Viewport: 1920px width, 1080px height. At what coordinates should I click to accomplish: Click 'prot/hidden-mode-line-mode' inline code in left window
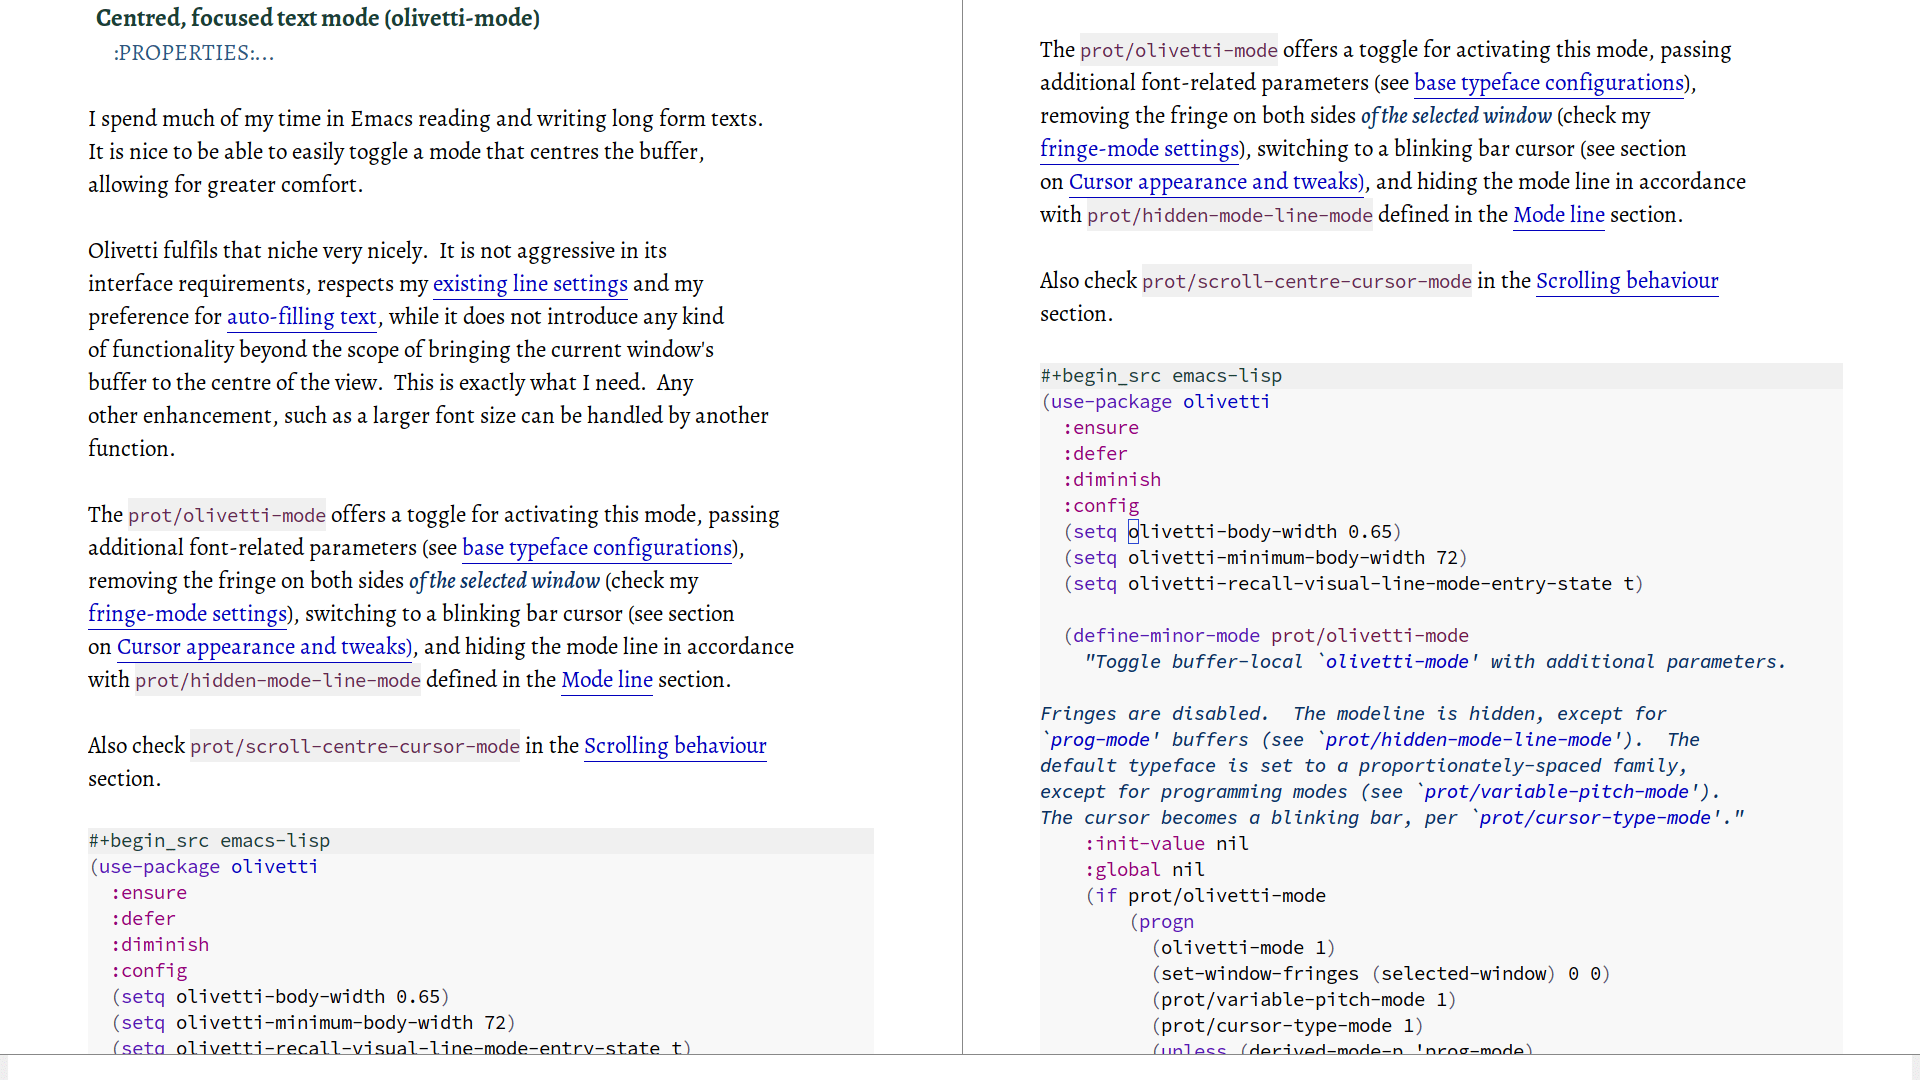click(x=278, y=680)
